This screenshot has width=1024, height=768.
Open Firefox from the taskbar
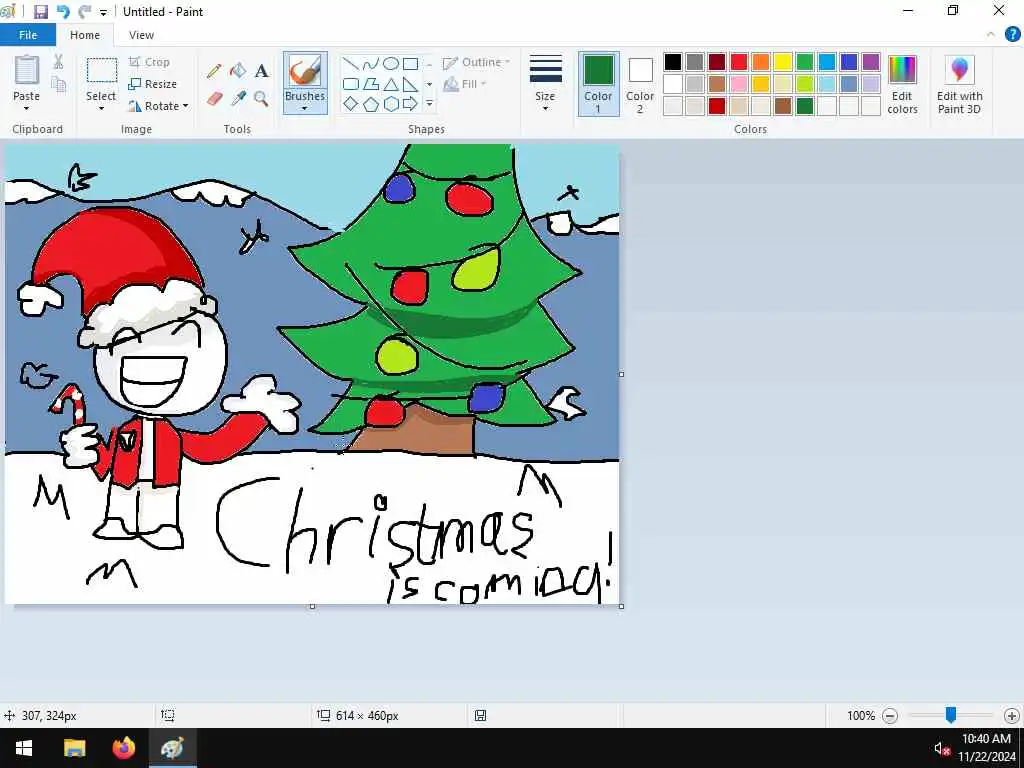click(123, 748)
